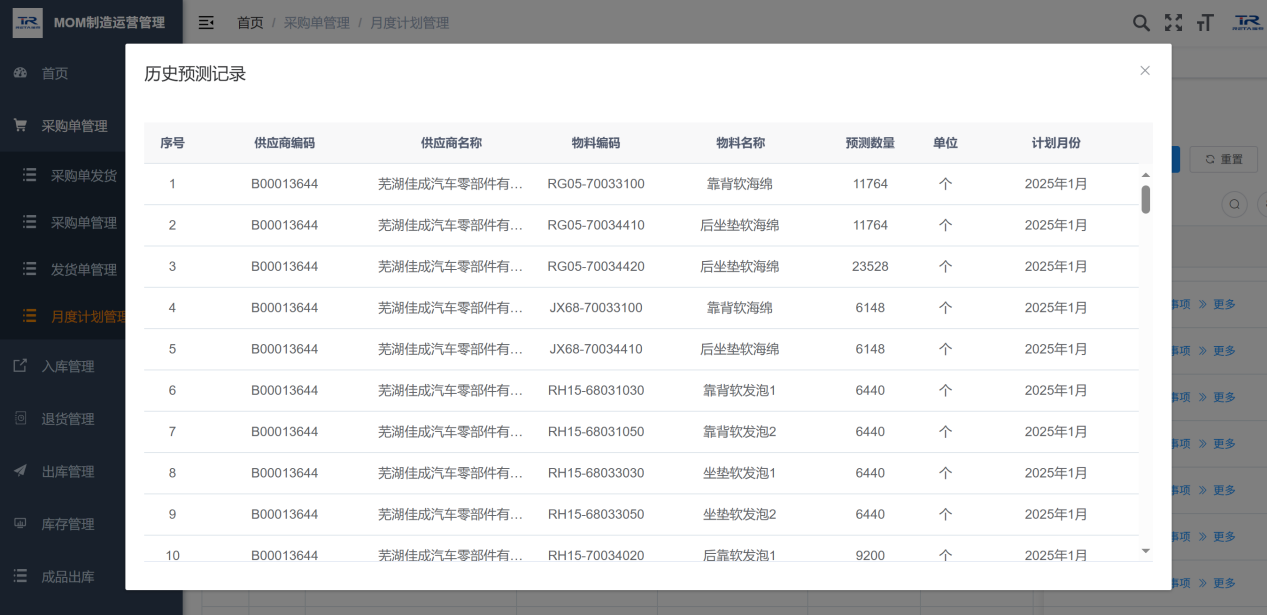Click the MOM制造运营管理 logo in sidebar
The height and width of the screenshot is (615, 1267).
pyautogui.click(x=28, y=22)
